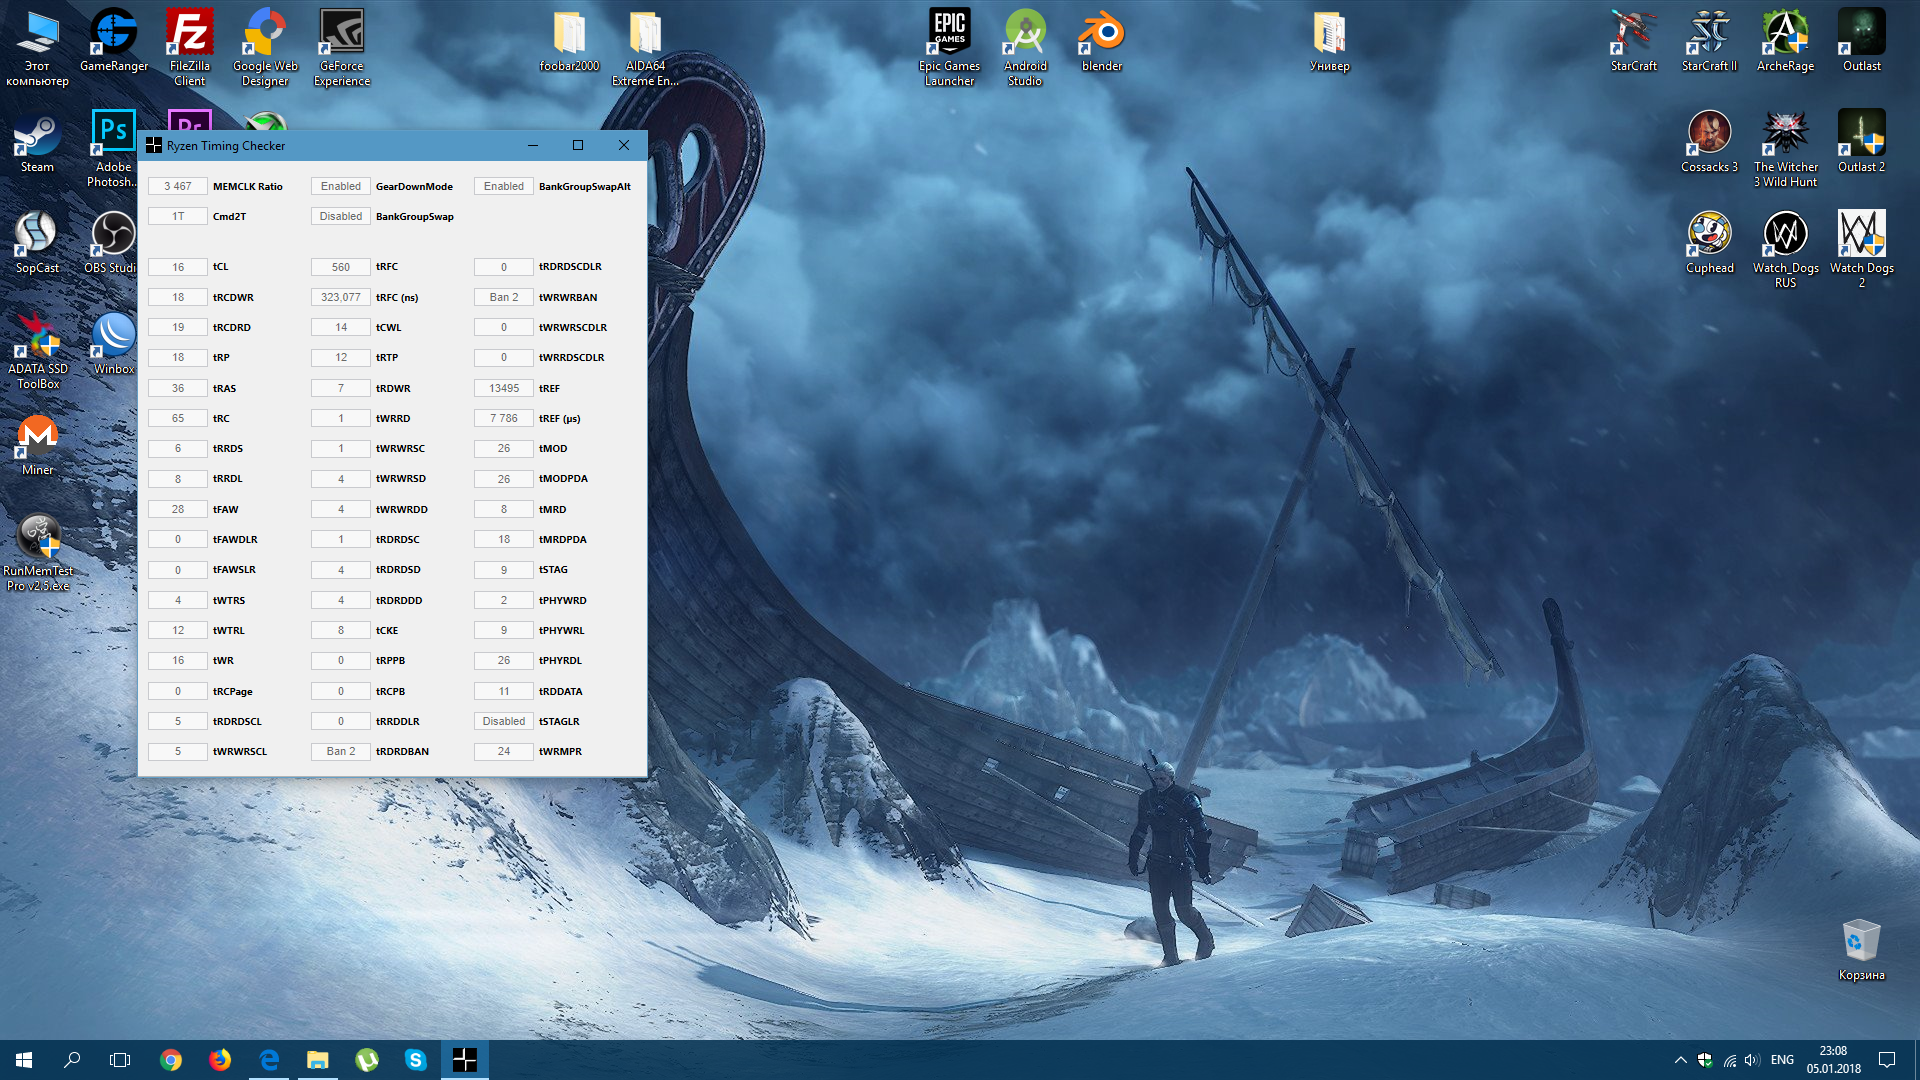Open Skype from the taskbar
Image resolution: width=1920 pixels, height=1080 pixels.
click(x=416, y=1060)
